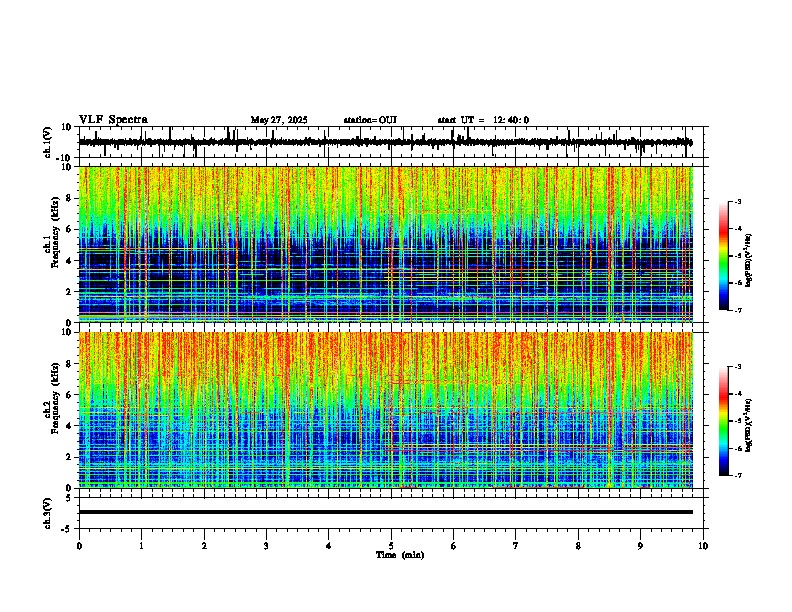Click inside the ch.2 spectrogram panel
Screen dimensions: 792x612
pyautogui.click(x=385, y=410)
